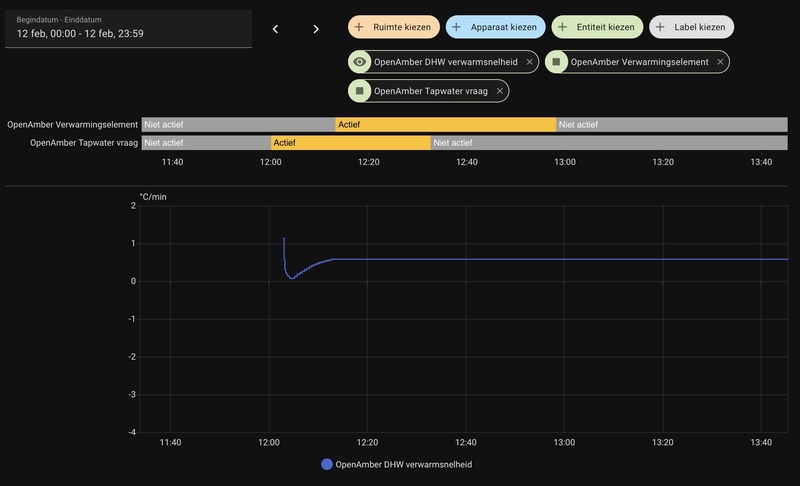Click the Ruimte kiezen button
Image resolution: width=800 pixels, height=486 pixels.
click(393, 27)
